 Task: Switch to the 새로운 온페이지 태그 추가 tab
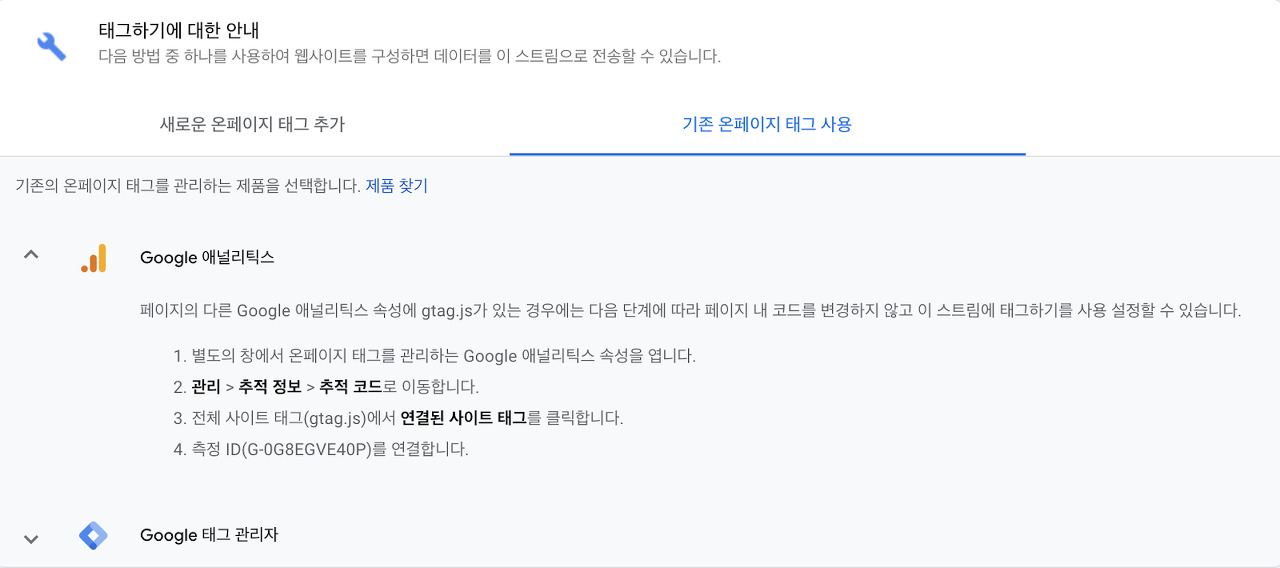253,125
